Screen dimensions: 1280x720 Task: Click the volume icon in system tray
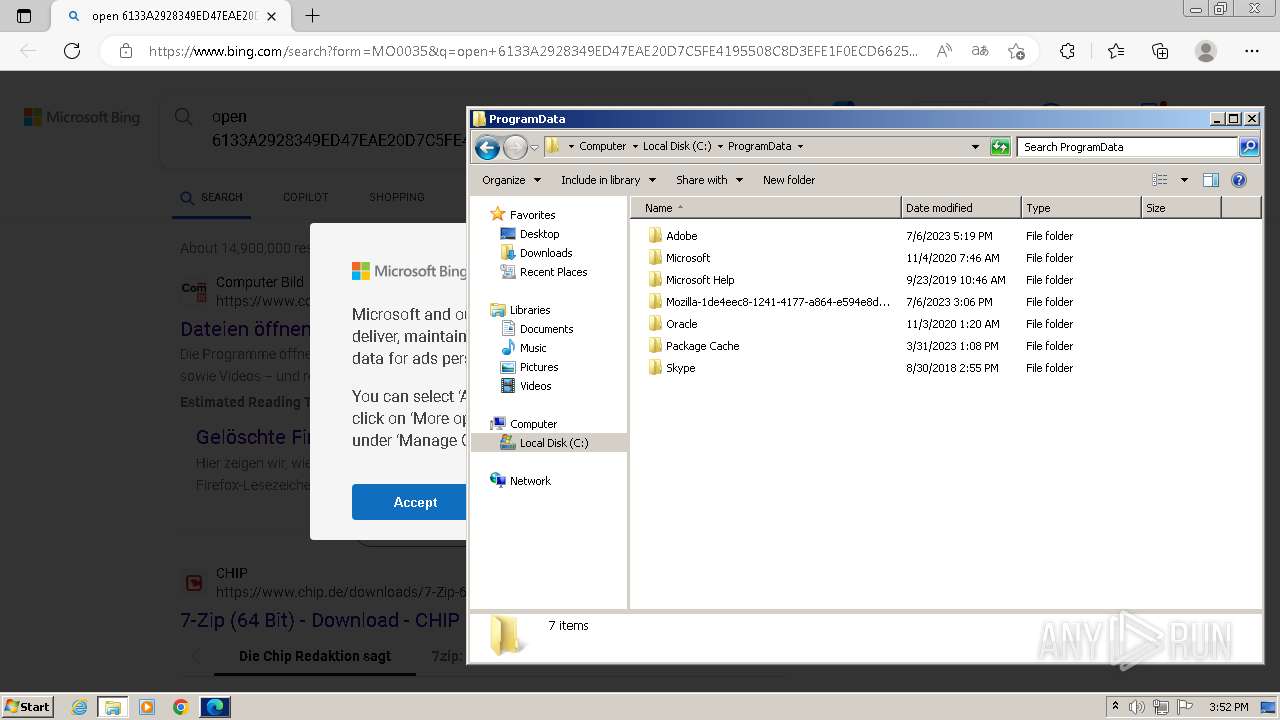(x=1137, y=707)
